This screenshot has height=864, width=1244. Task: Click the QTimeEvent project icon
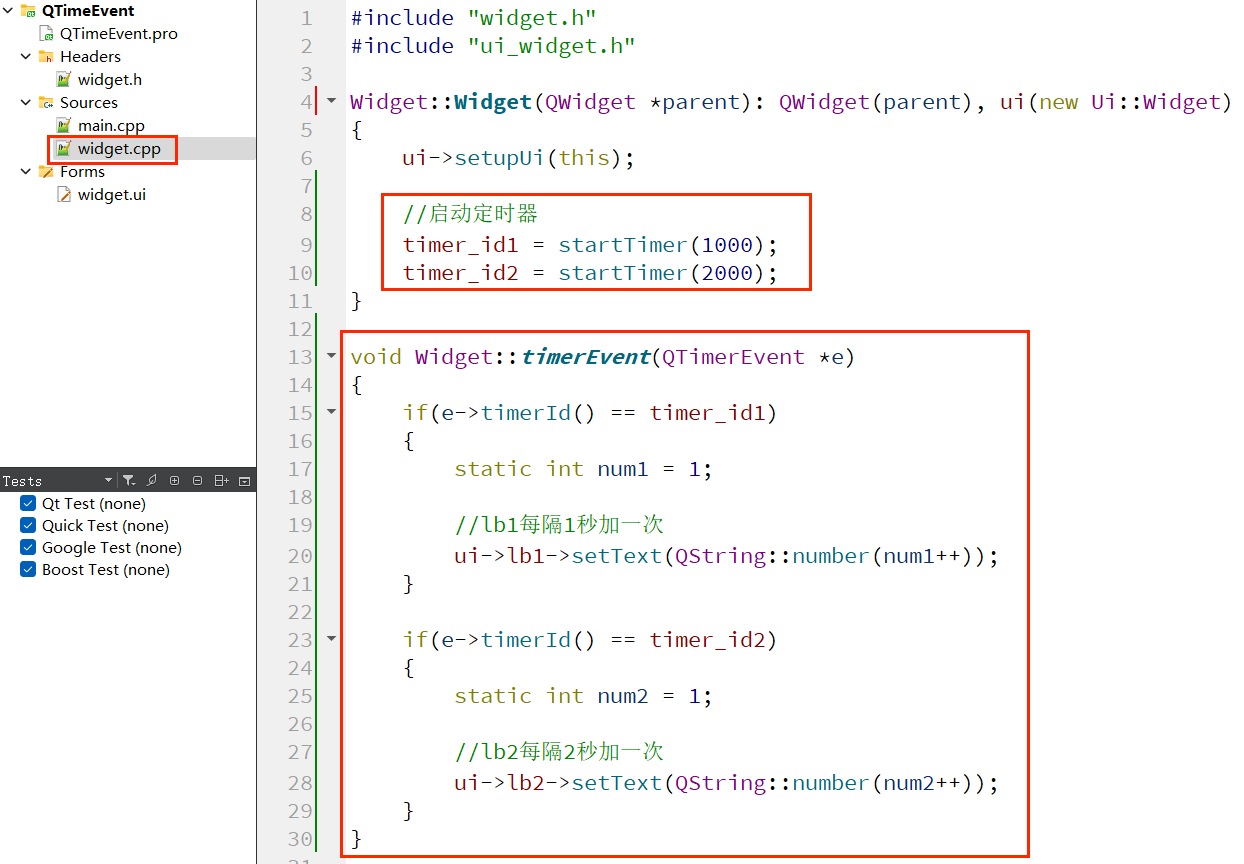28,11
